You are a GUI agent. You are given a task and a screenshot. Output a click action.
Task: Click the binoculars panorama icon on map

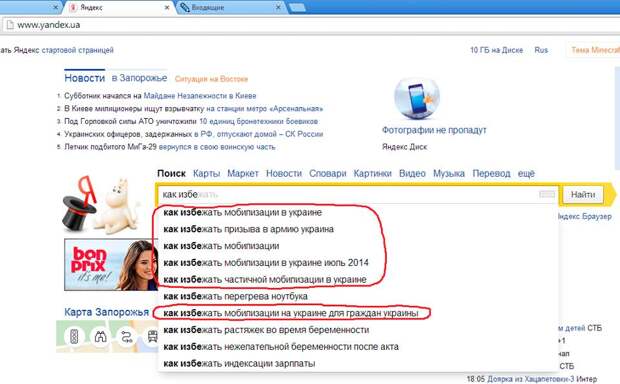pyautogui.click(x=100, y=337)
